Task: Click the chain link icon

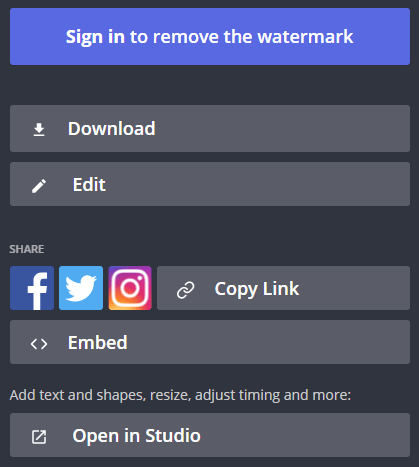Action: (186, 290)
